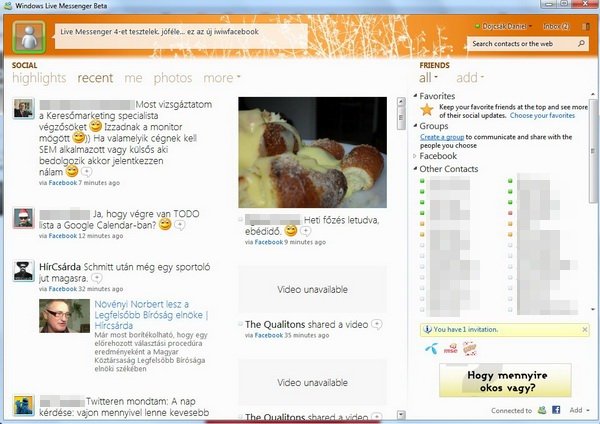Click the search magnifier icon
The image size is (600, 424).
coord(582,43)
